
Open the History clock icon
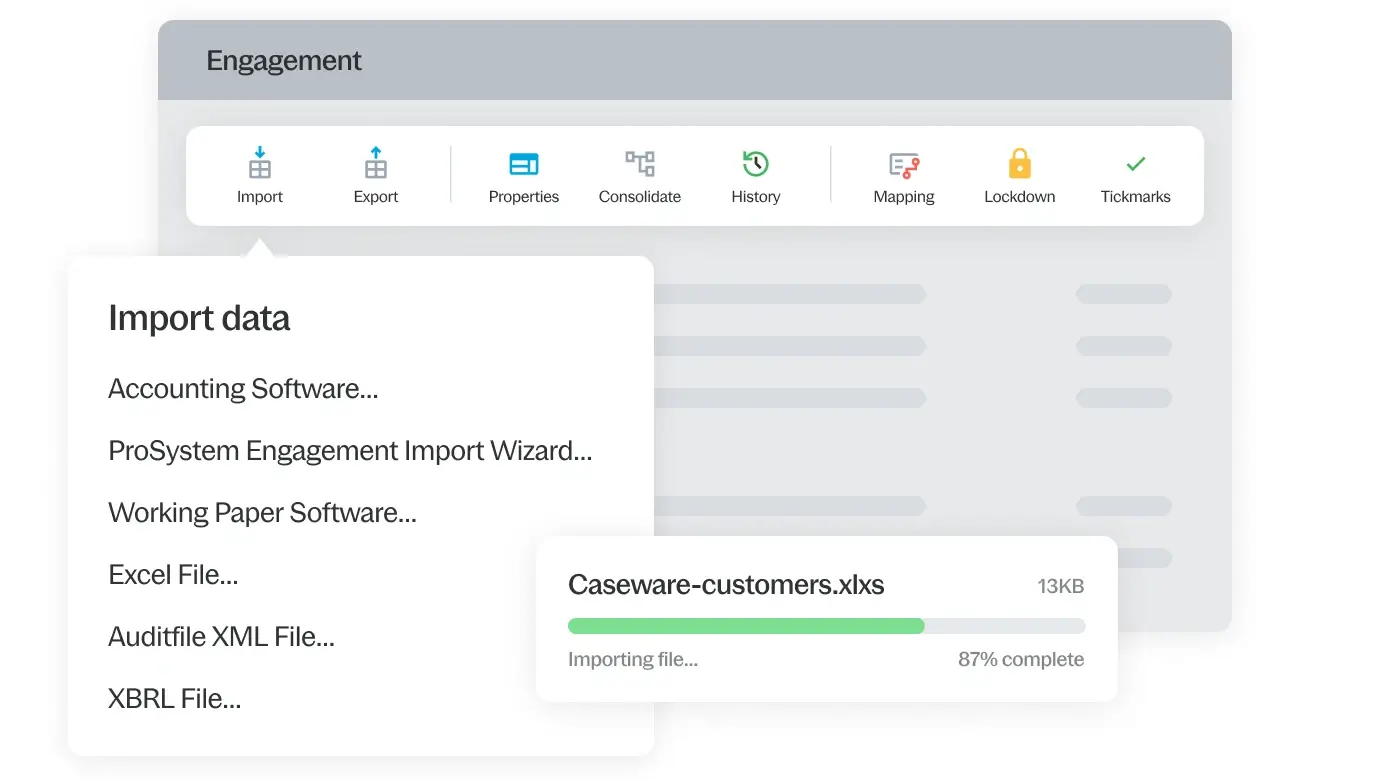coord(756,164)
